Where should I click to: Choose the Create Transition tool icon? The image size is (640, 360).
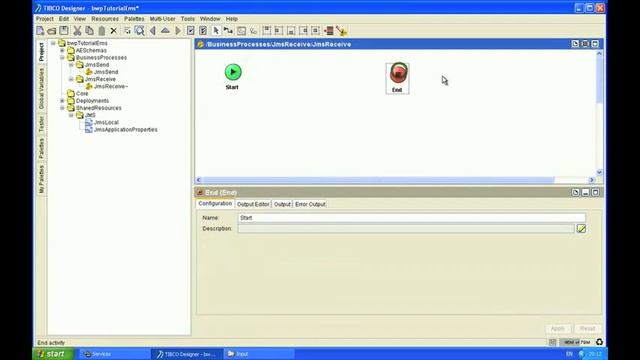click(x=228, y=31)
